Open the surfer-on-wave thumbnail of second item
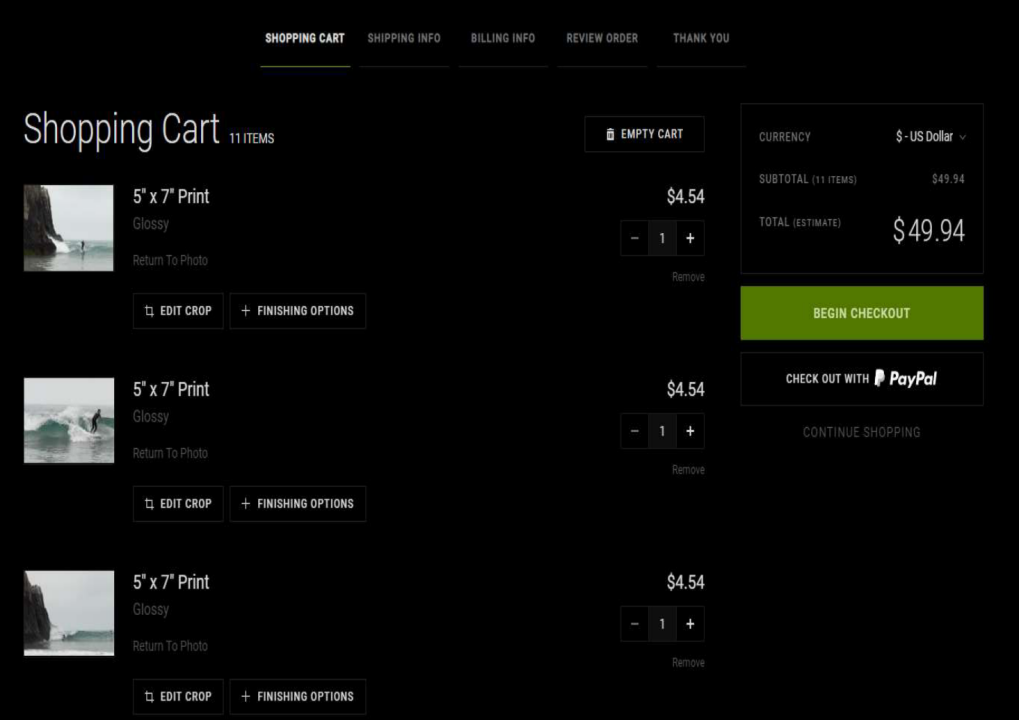Screen dimensions: 1019x720 click(69, 420)
